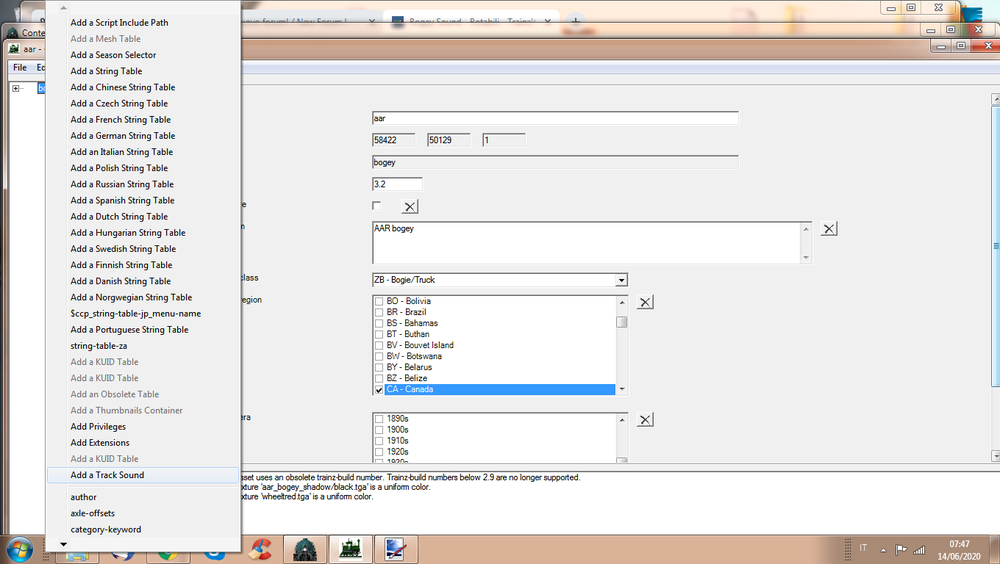
Task: Click description box scroll-down arrow
Action: tap(806, 258)
